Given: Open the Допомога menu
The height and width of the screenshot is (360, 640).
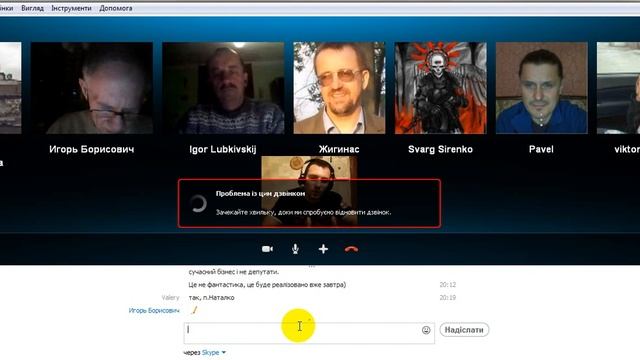Looking at the screenshot, I should click(x=116, y=8).
